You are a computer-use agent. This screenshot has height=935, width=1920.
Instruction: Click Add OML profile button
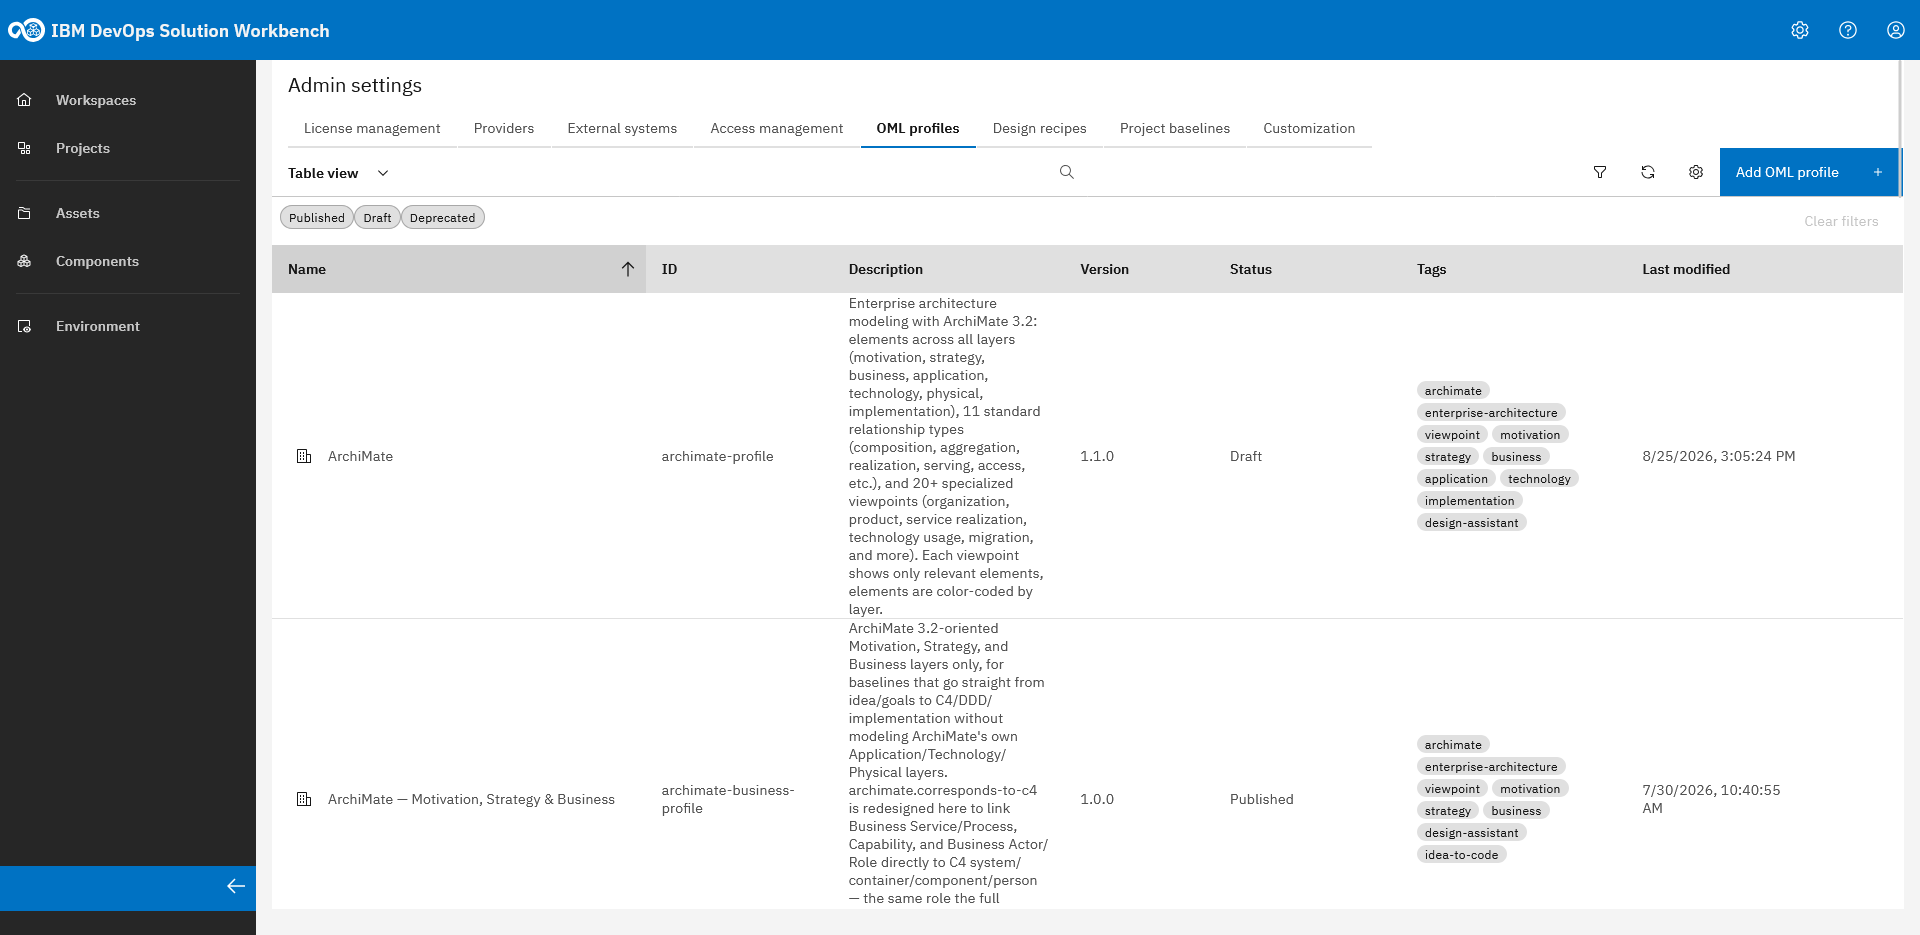(1809, 172)
